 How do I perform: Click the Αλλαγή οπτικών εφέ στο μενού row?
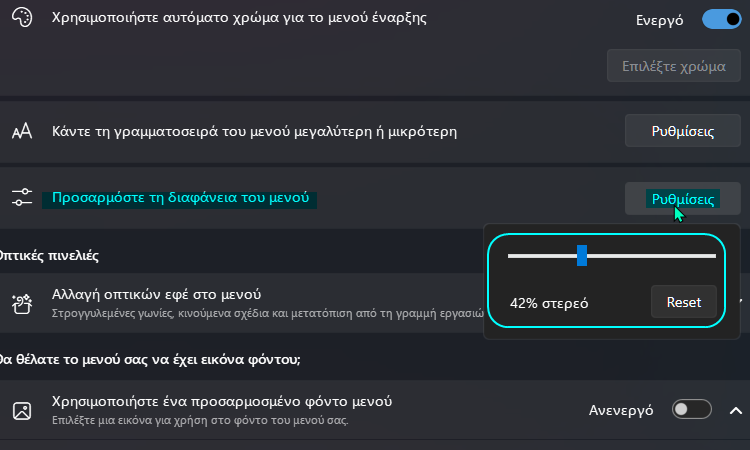coord(242,303)
